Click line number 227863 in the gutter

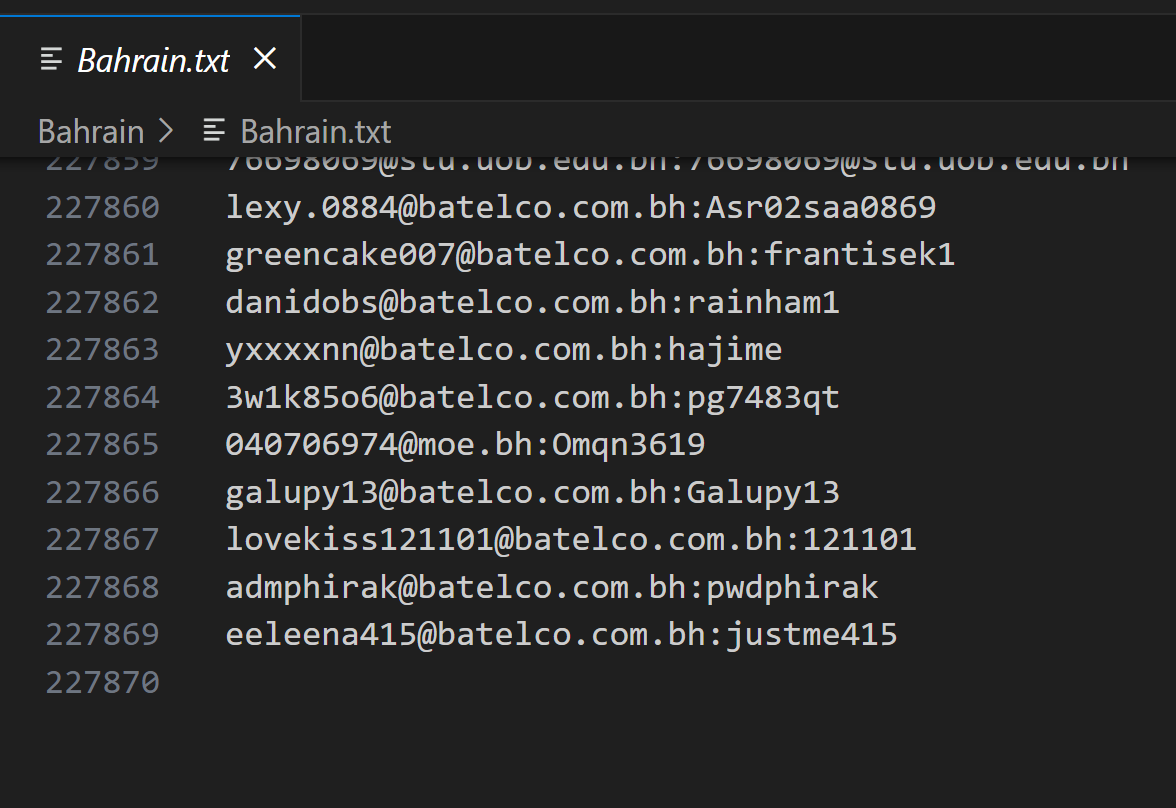point(103,350)
